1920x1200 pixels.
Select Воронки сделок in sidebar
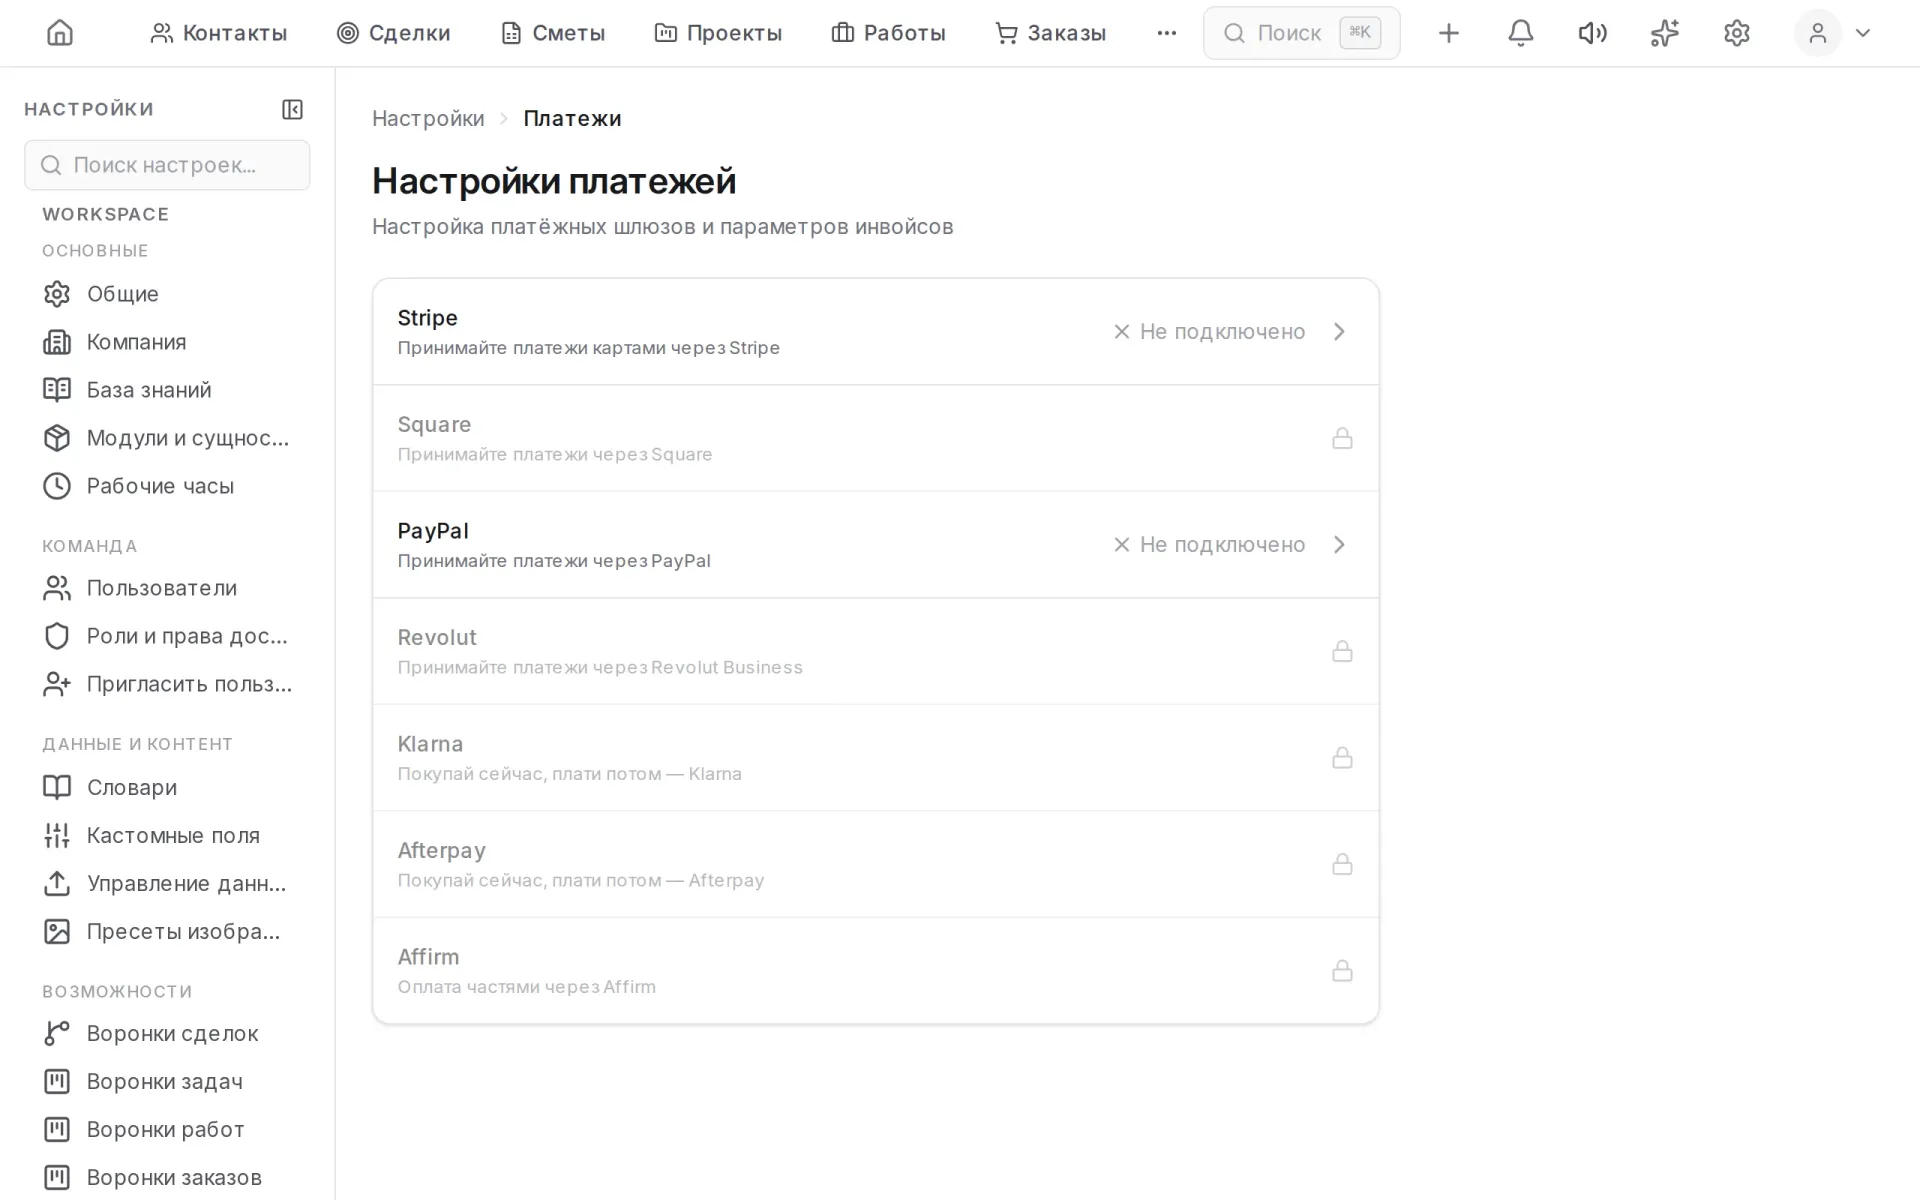pyautogui.click(x=167, y=1033)
